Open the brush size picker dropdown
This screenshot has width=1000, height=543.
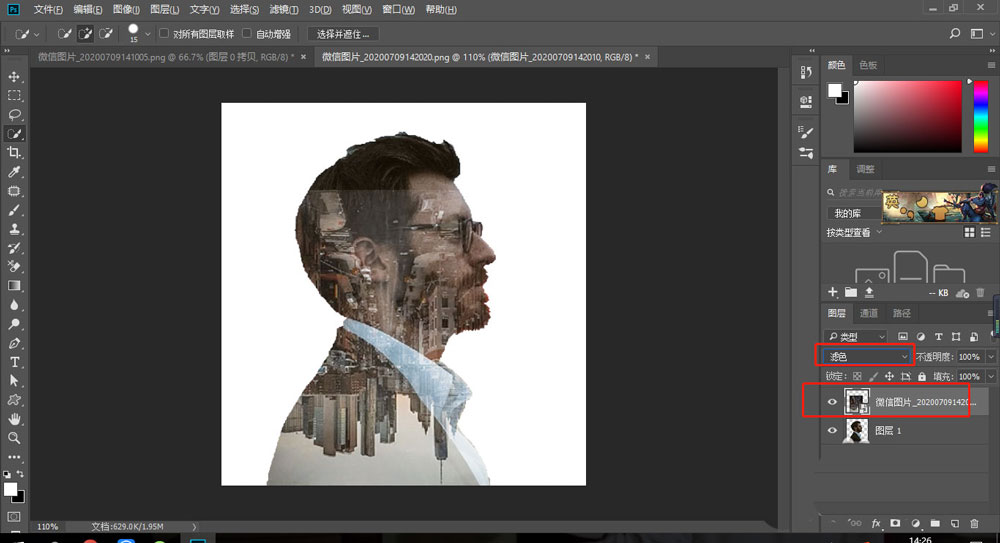tap(148, 36)
